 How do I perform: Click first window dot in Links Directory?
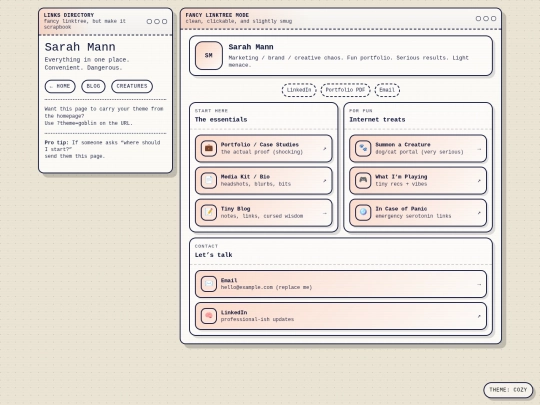pyautogui.click(x=149, y=21)
